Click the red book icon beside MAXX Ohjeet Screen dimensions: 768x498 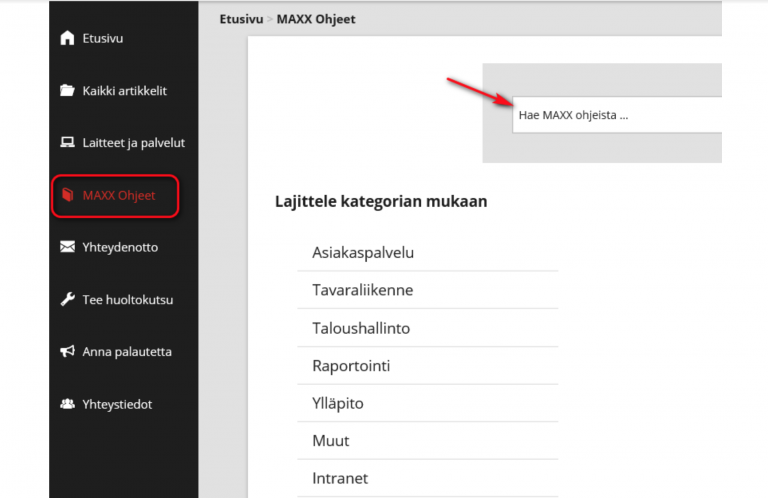68,195
